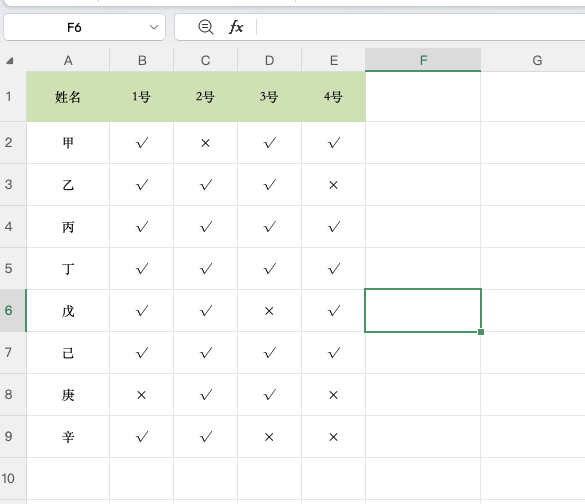585x504 pixels.
Task: Click the check mark in 己's 3号 column
Action: 269,353
